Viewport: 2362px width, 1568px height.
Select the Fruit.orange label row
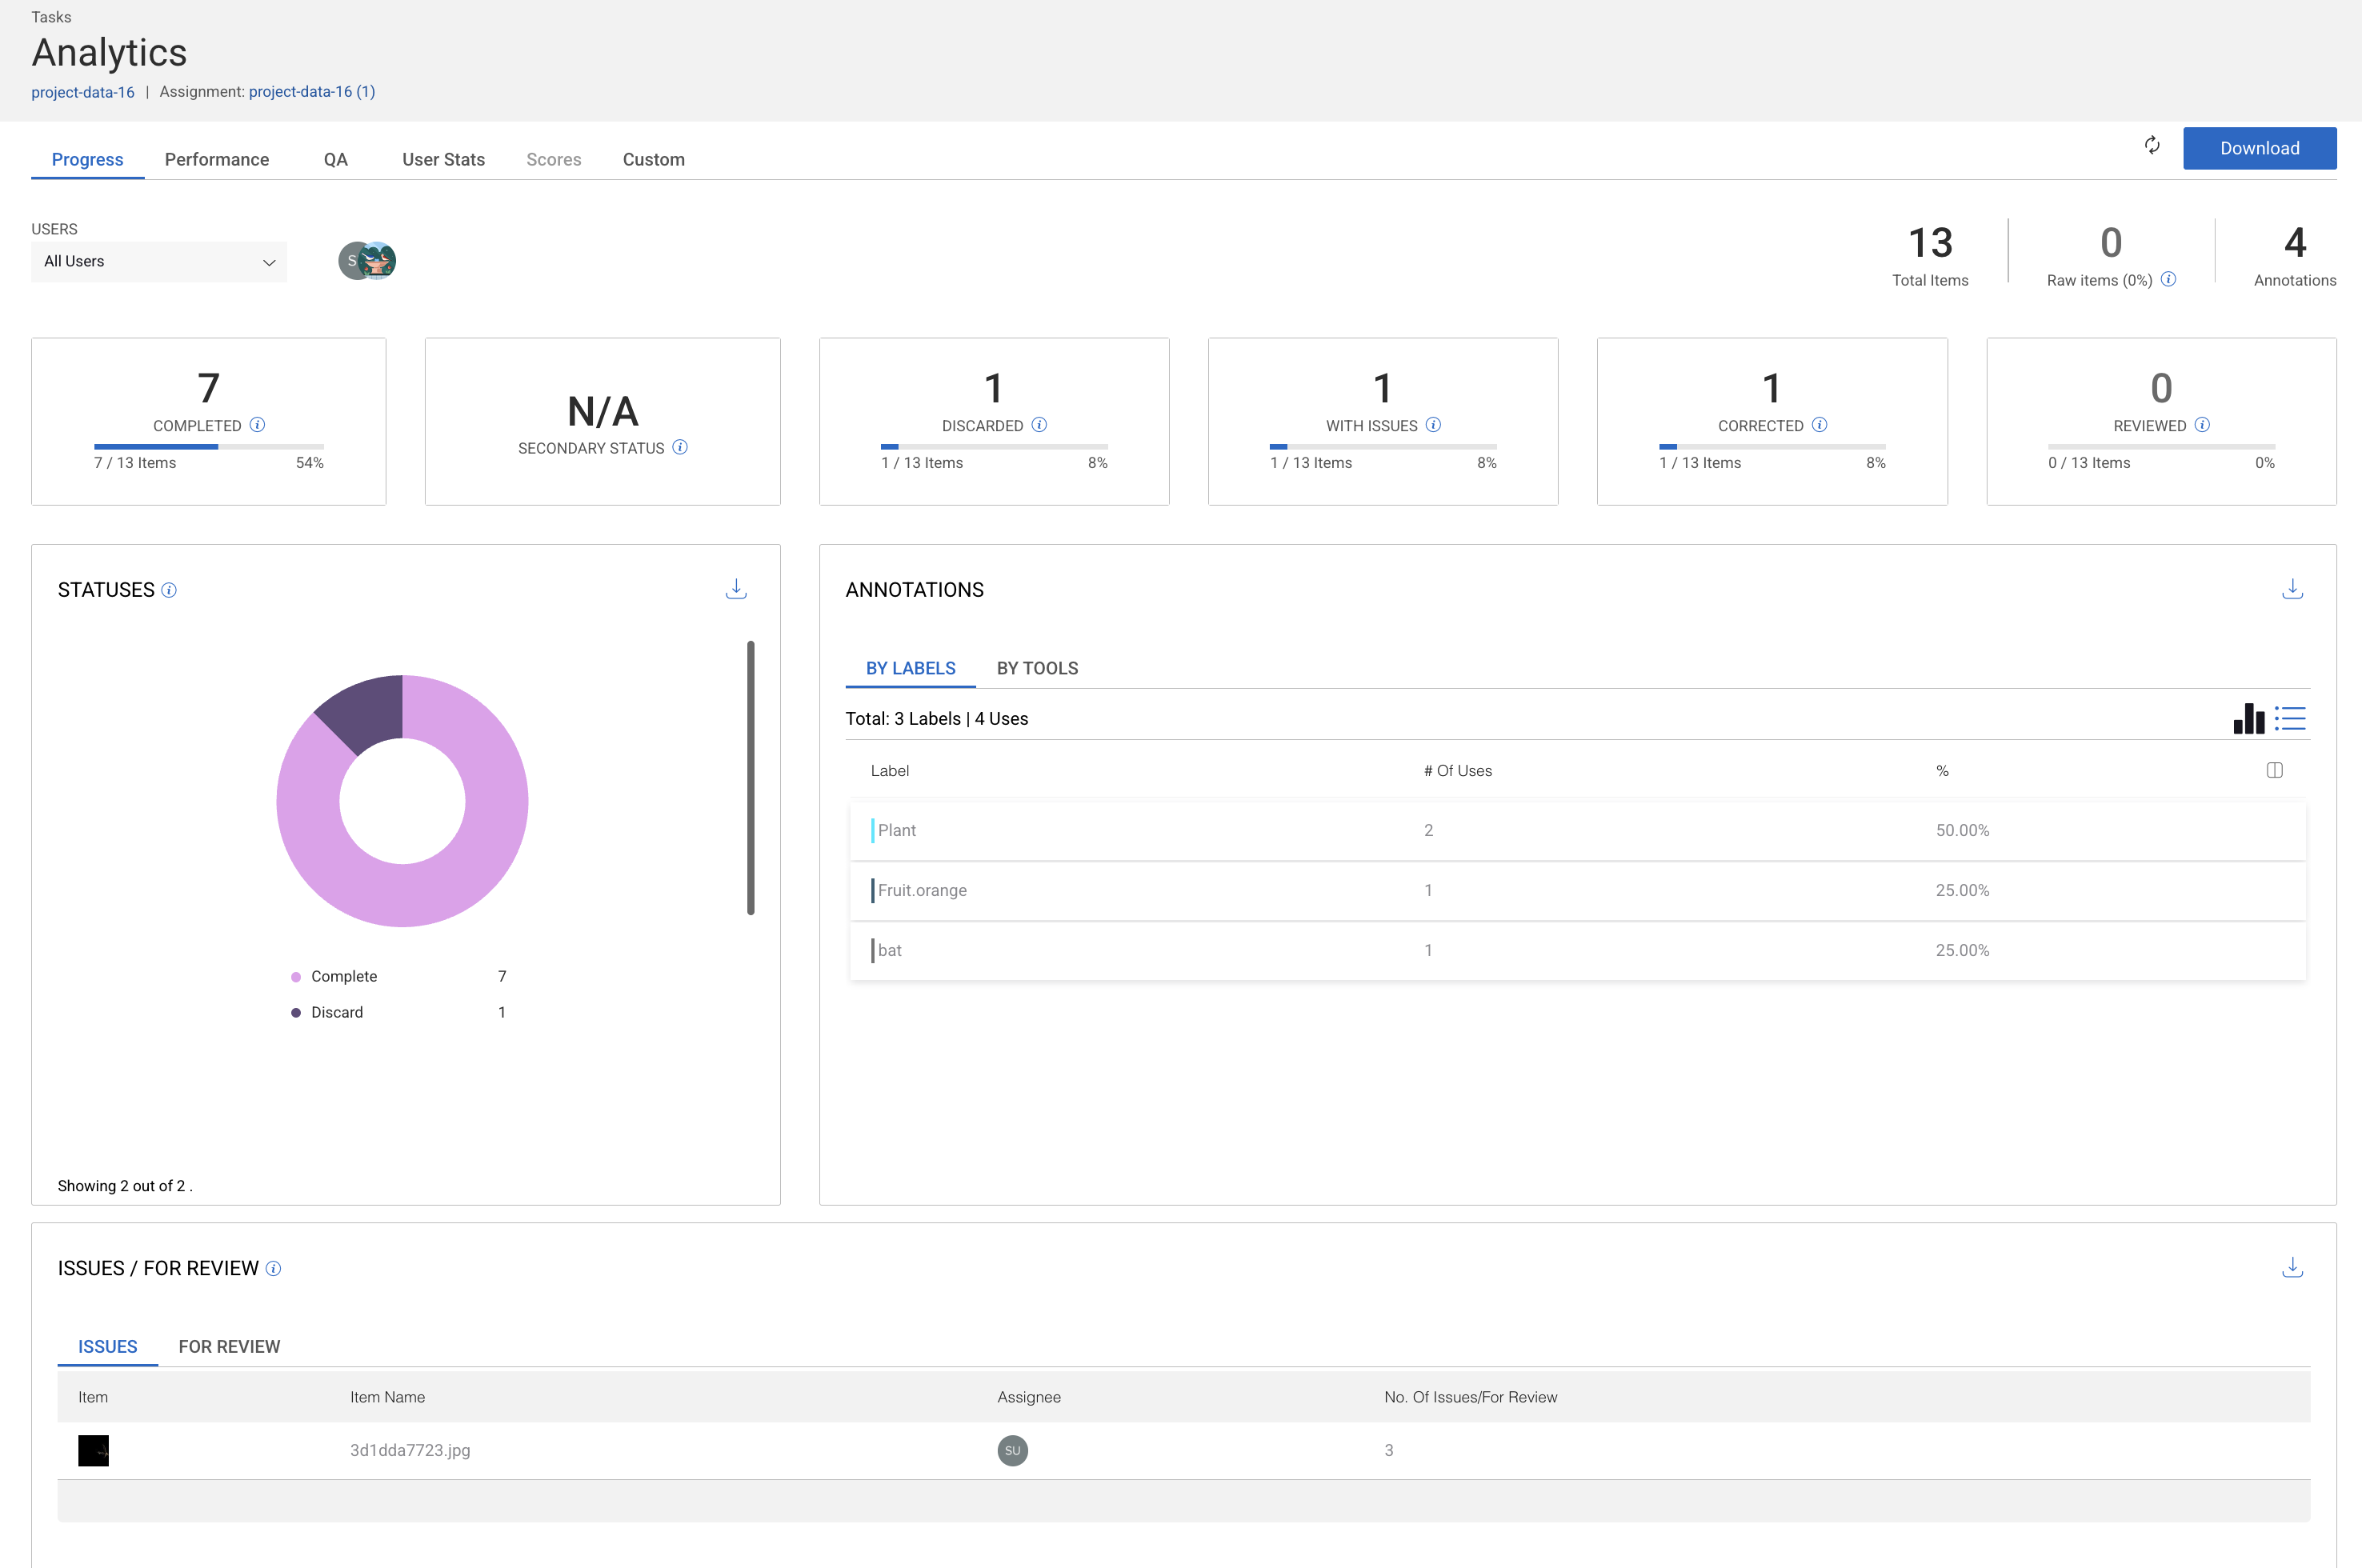(x=1577, y=890)
